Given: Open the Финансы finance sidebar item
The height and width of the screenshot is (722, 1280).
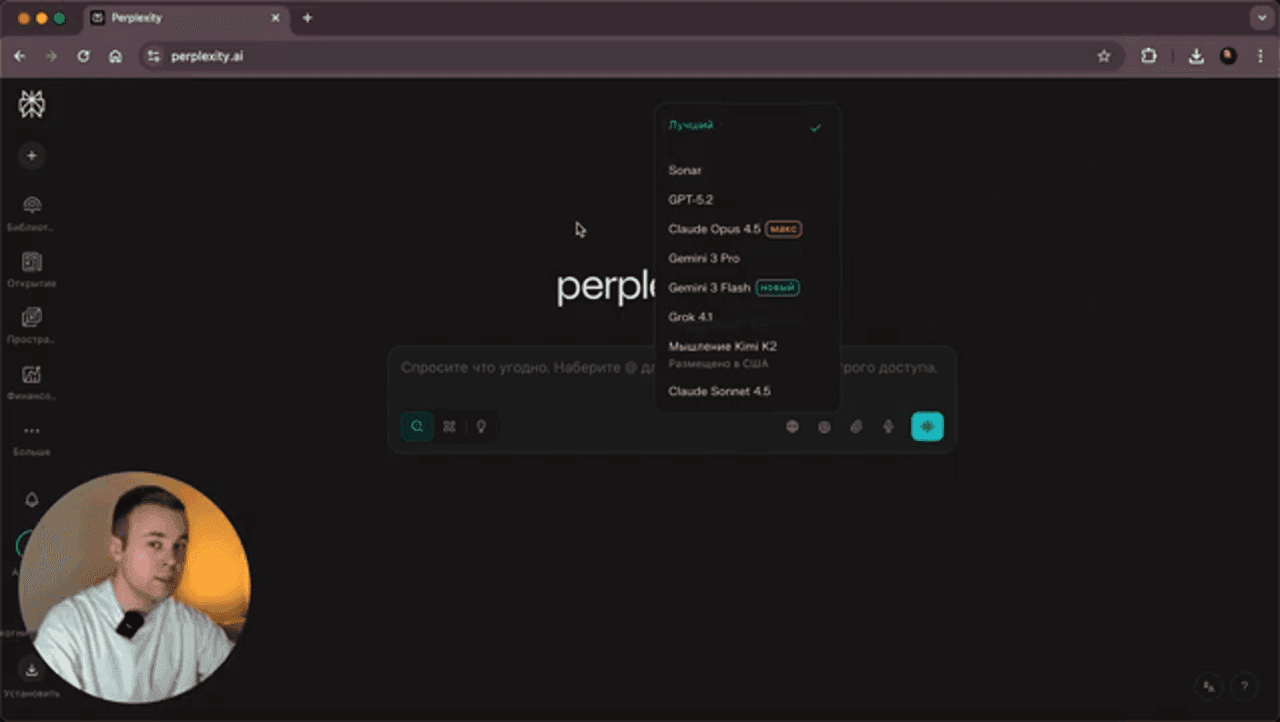Looking at the screenshot, I should 32,382.
